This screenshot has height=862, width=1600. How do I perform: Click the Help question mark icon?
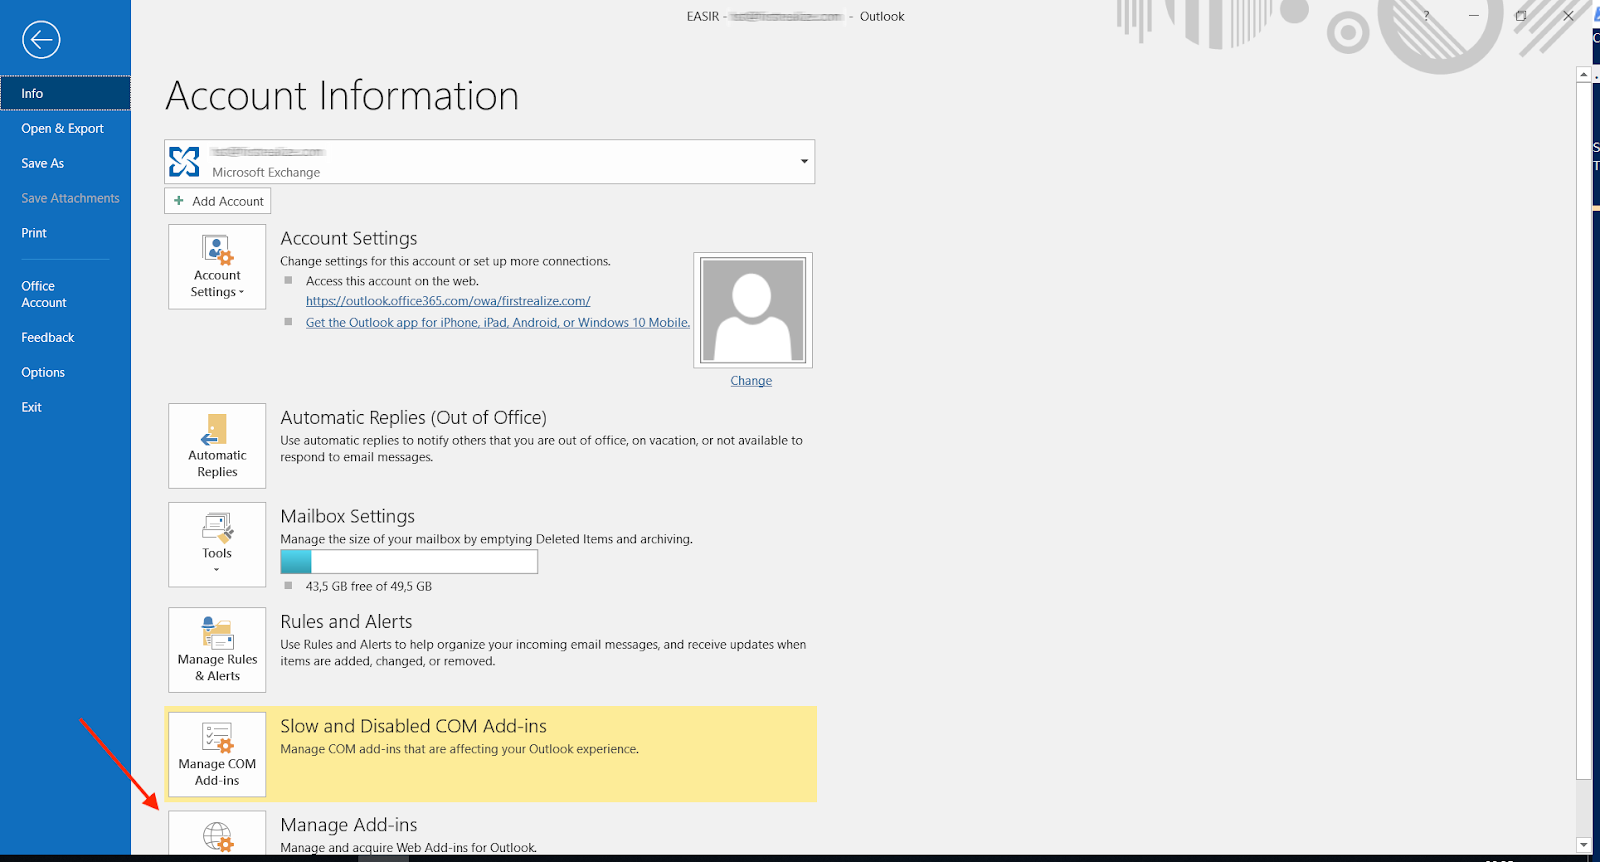coord(1426,16)
